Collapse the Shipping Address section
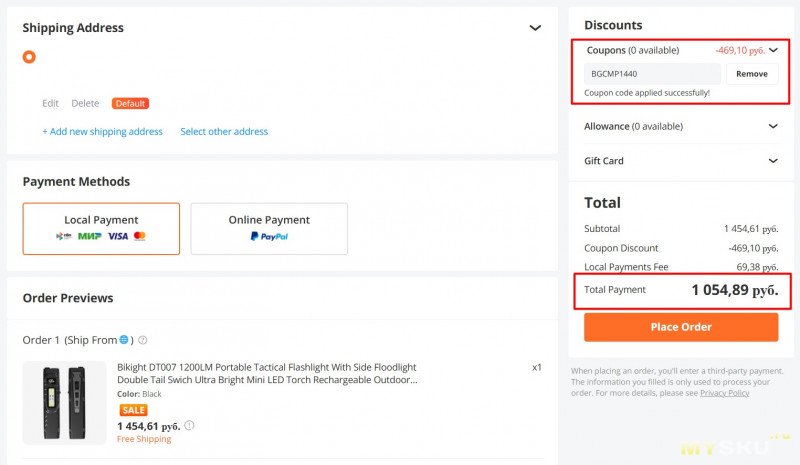The height and width of the screenshot is (465, 800). [x=535, y=28]
